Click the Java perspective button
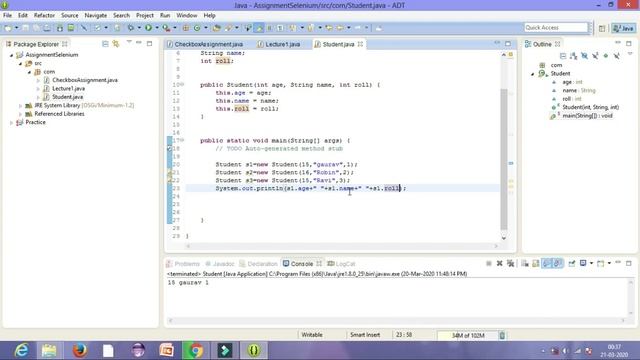Screen dimensions: 640x360 (x=623, y=28)
